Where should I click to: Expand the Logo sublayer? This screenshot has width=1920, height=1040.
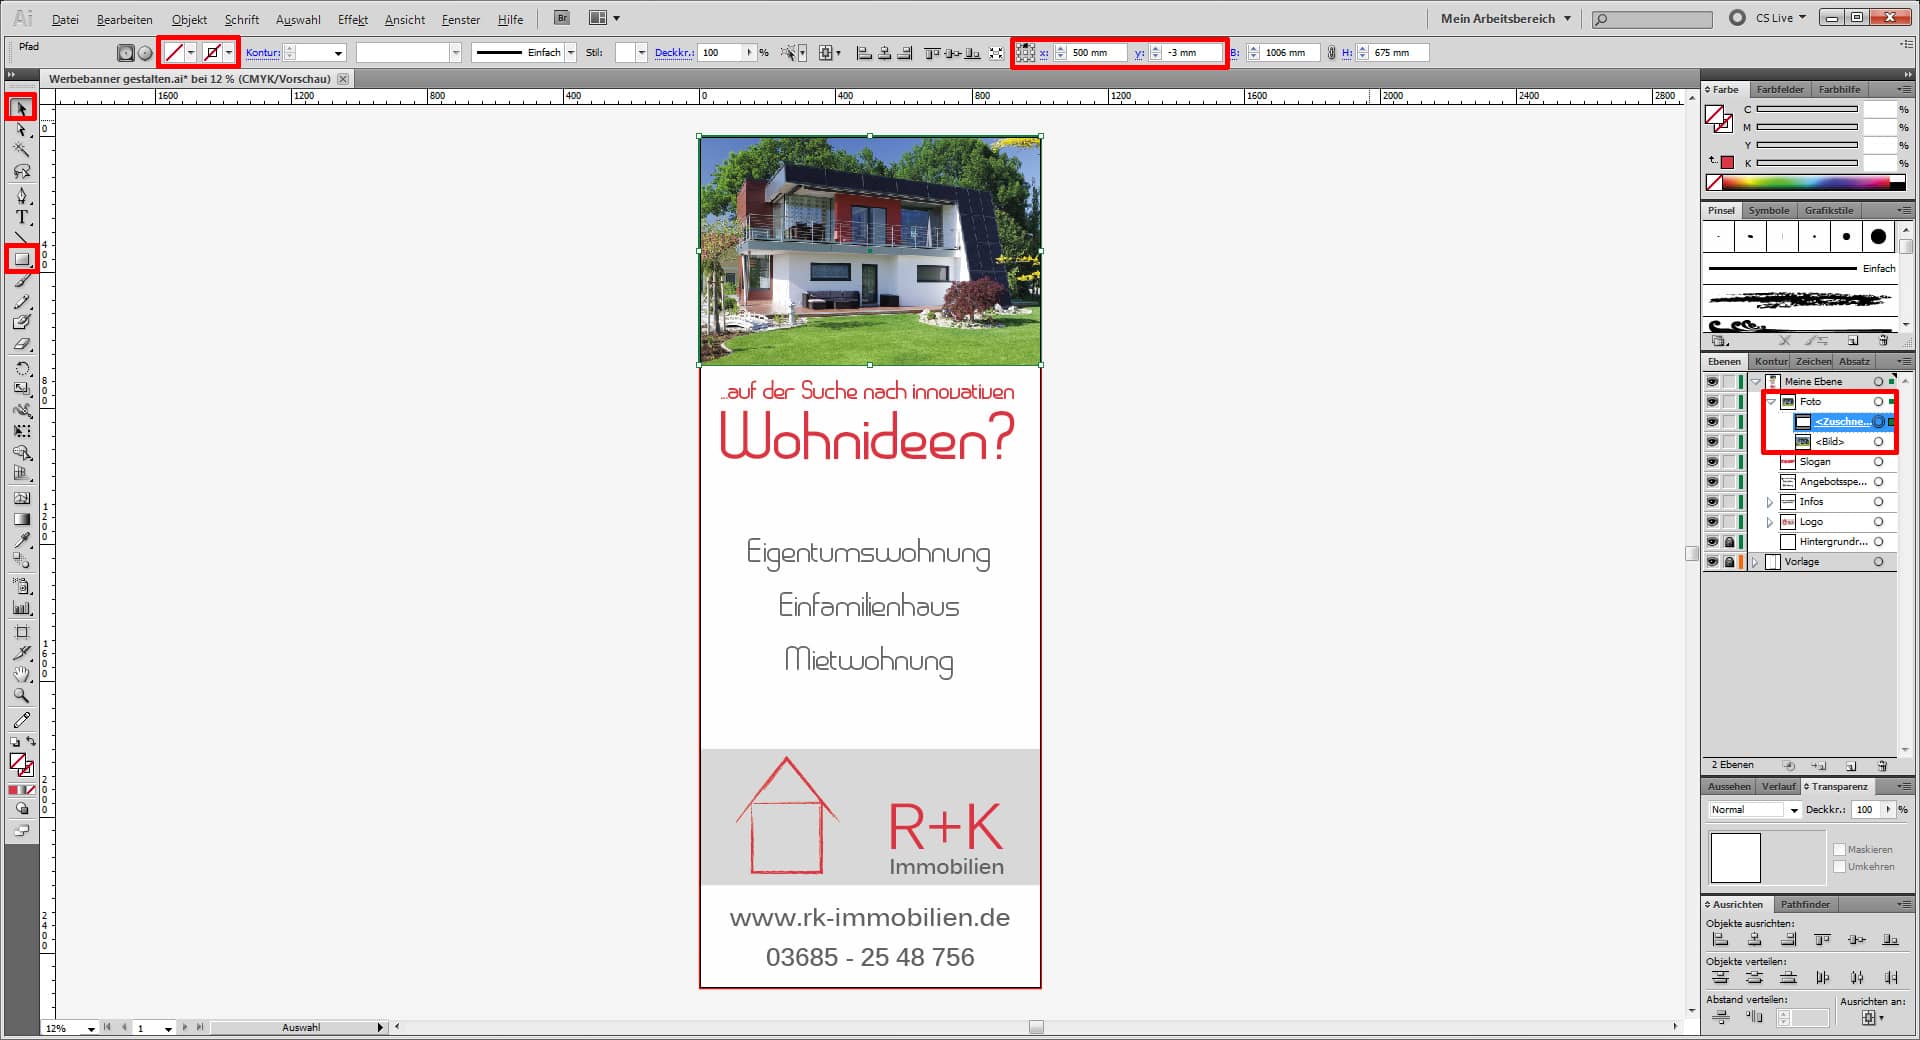click(x=1770, y=521)
